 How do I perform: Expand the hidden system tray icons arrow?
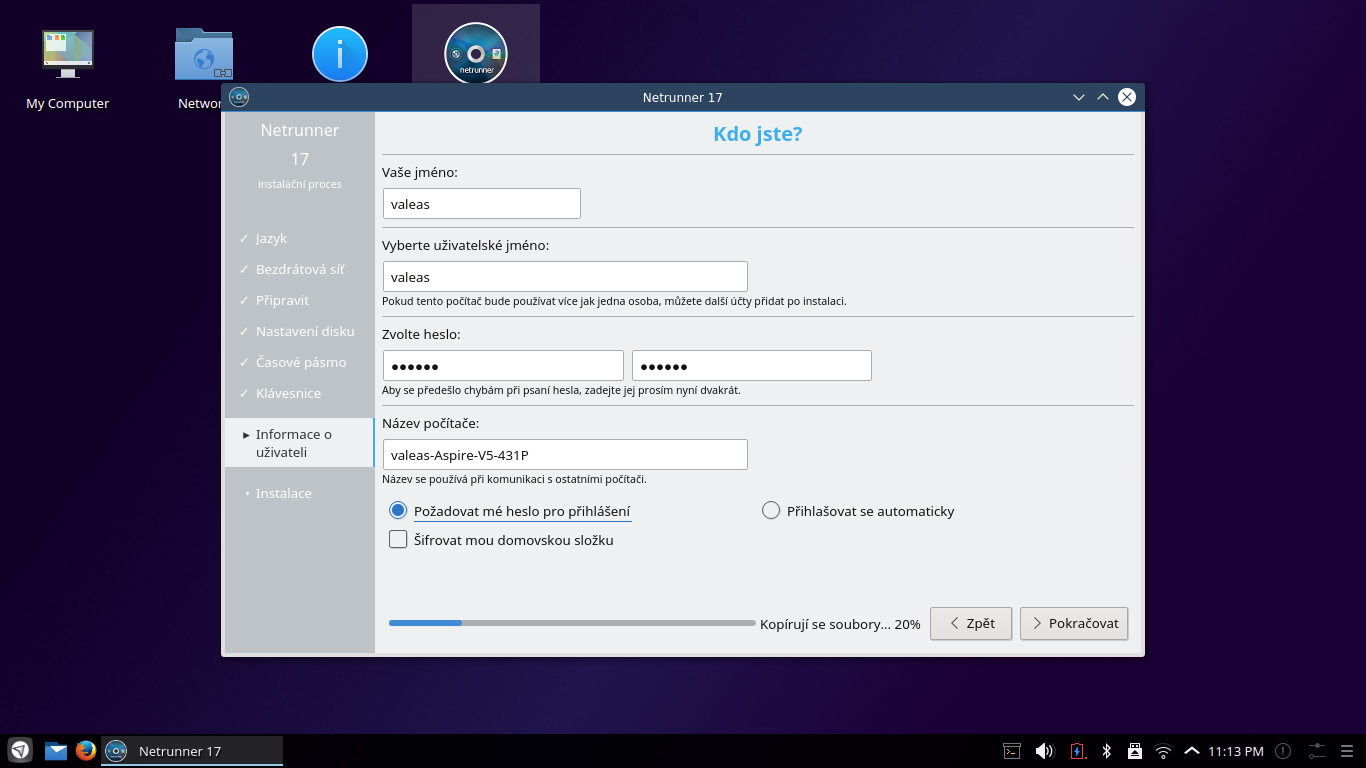tap(1191, 751)
